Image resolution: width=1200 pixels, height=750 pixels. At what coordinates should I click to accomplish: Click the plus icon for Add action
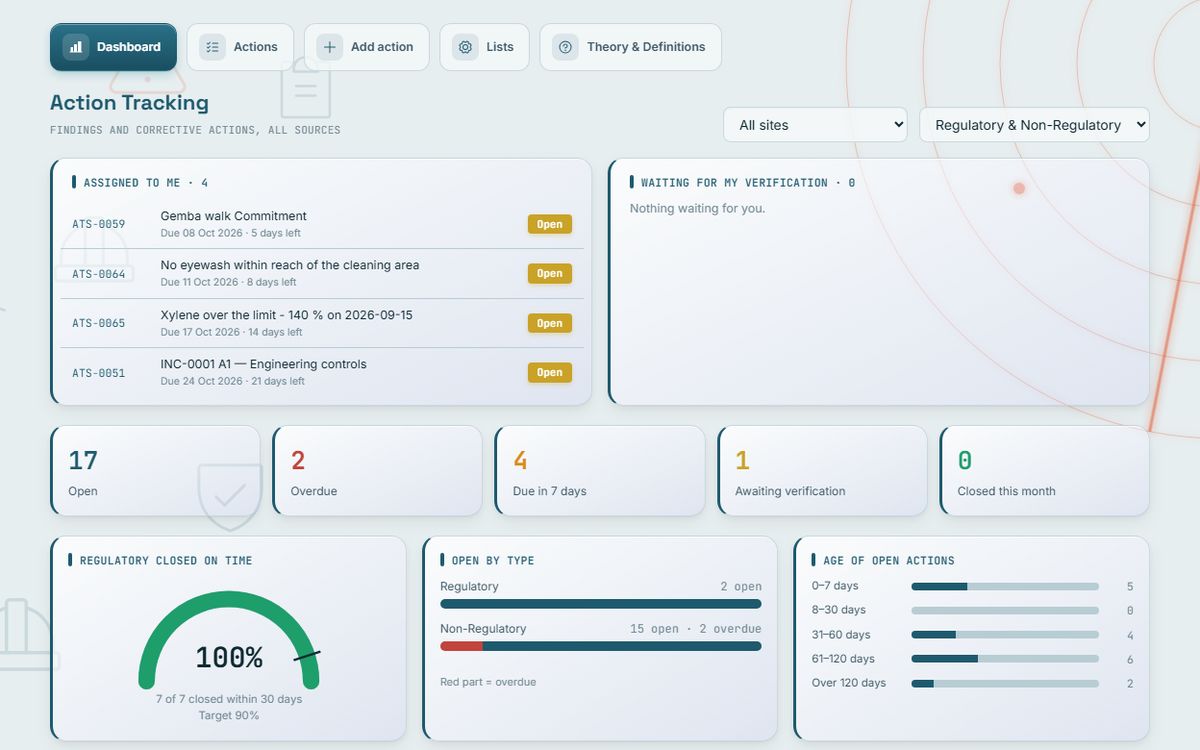[329, 47]
